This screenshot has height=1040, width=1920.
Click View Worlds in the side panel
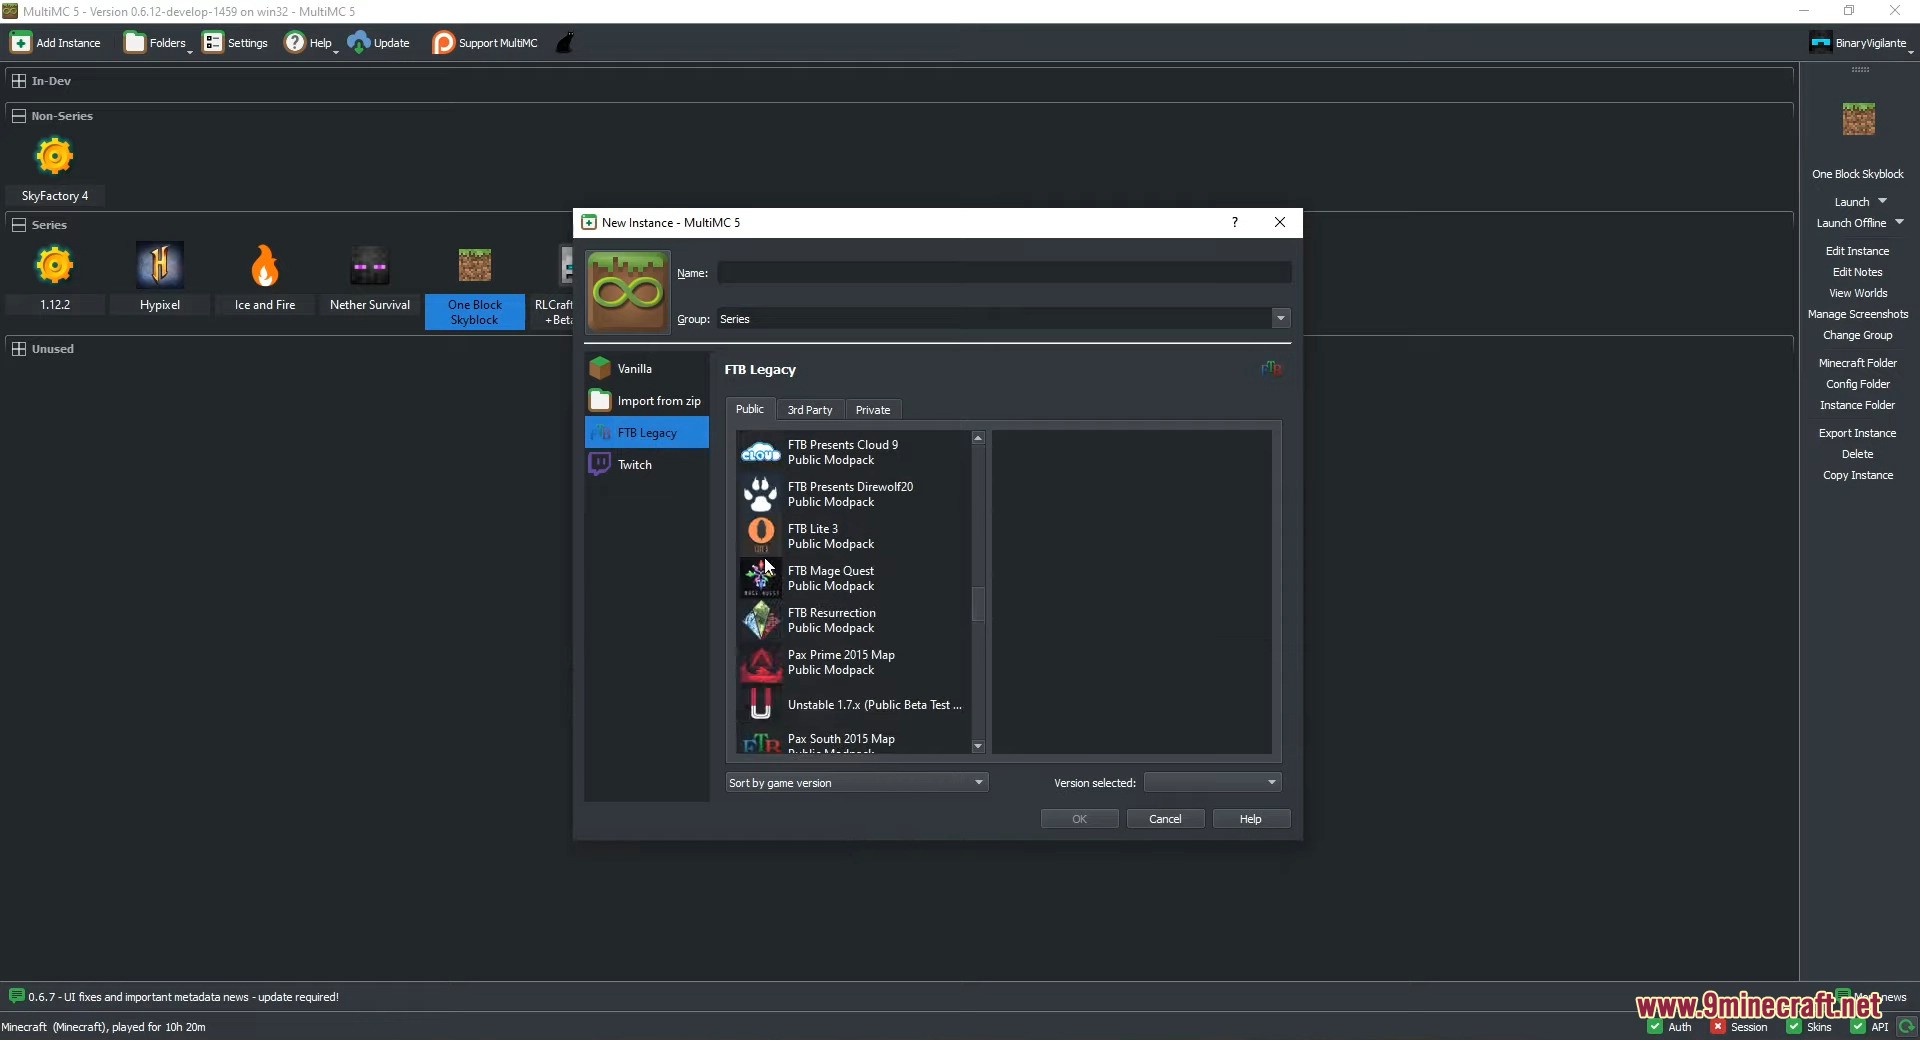pos(1858,293)
